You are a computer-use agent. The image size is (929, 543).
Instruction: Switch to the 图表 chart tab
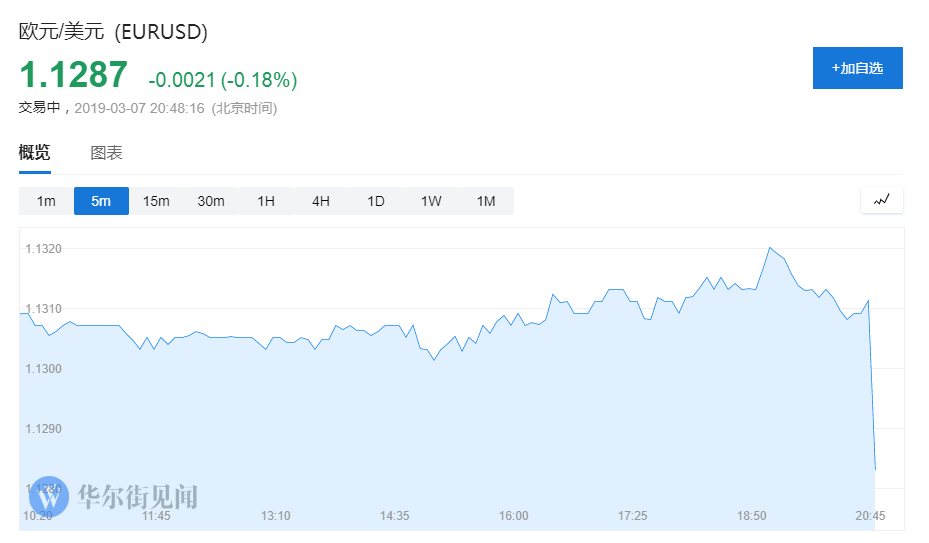pyautogui.click(x=106, y=153)
